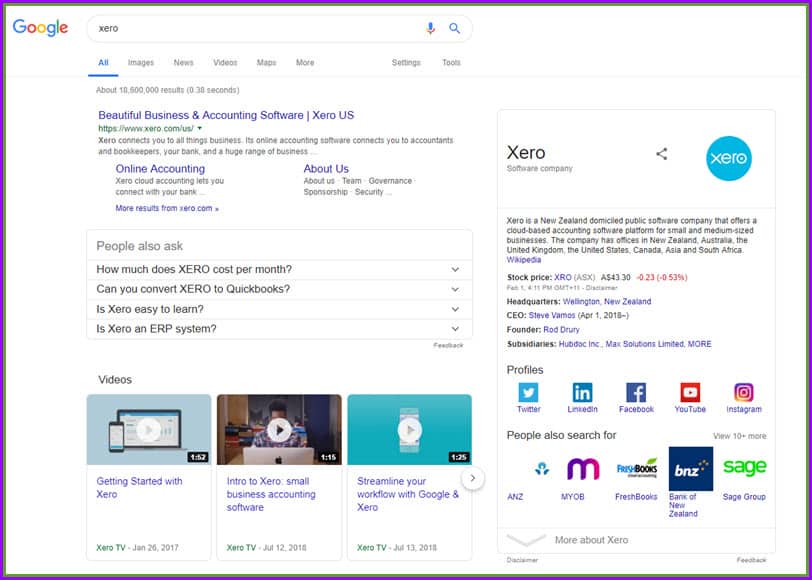Activate voice search microphone icon
Image resolution: width=812 pixels, height=580 pixels.
click(430, 28)
